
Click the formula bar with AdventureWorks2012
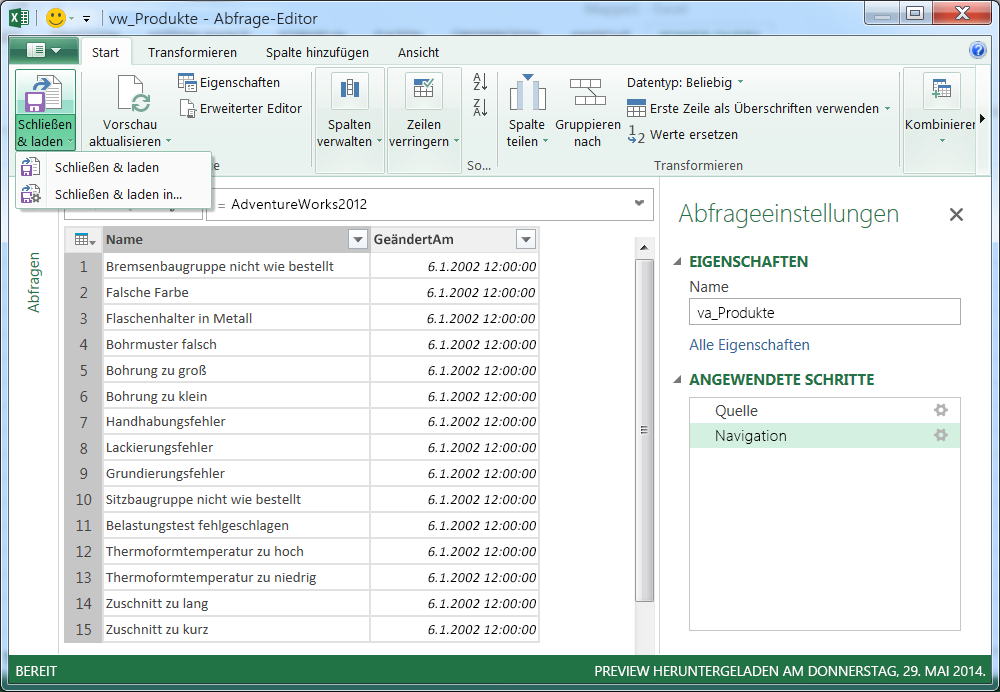tap(430, 204)
